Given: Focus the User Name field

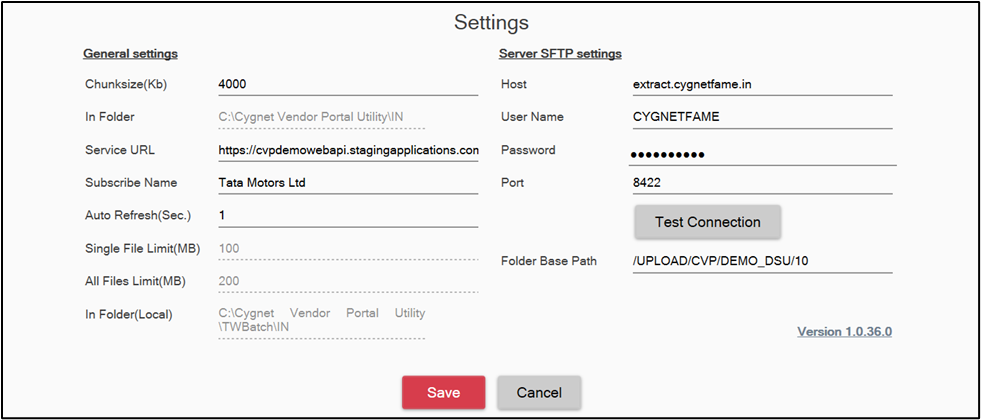Looking at the screenshot, I should [761, 117].
